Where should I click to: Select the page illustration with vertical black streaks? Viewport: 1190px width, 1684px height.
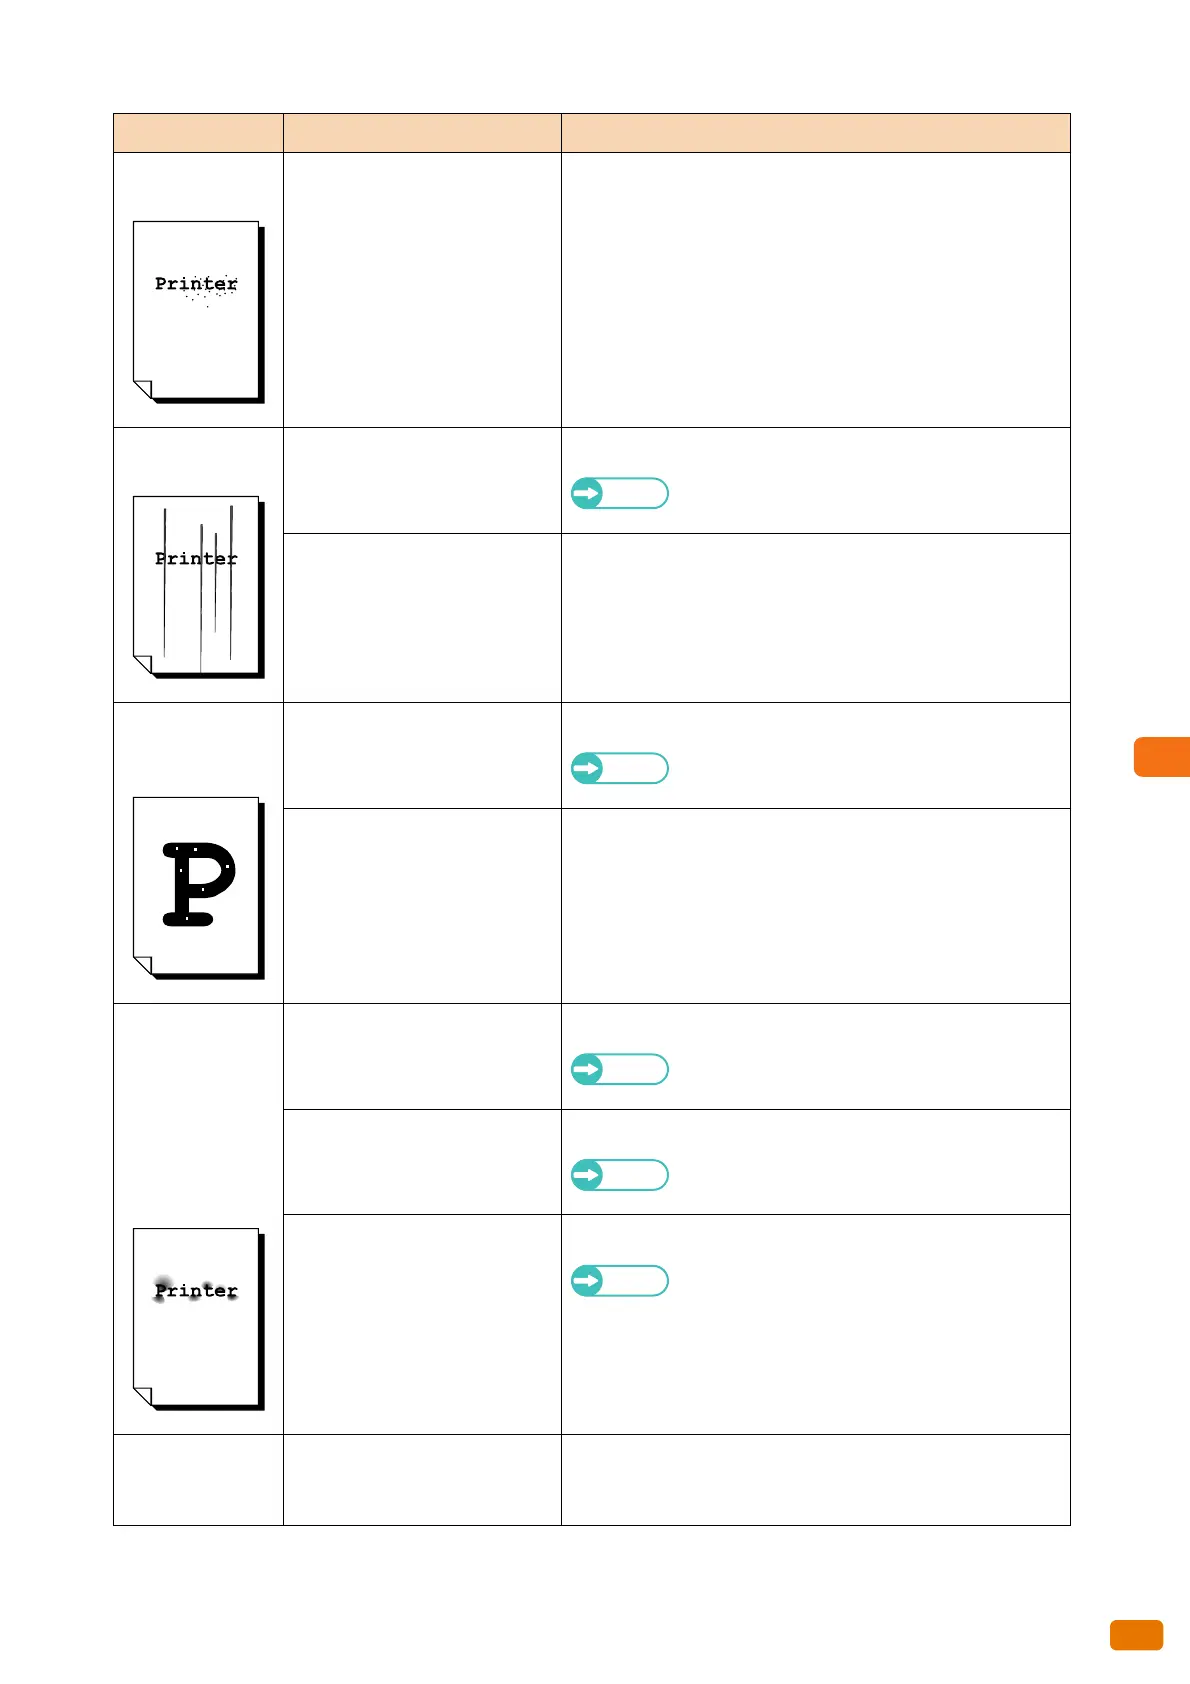click(198, 587)
